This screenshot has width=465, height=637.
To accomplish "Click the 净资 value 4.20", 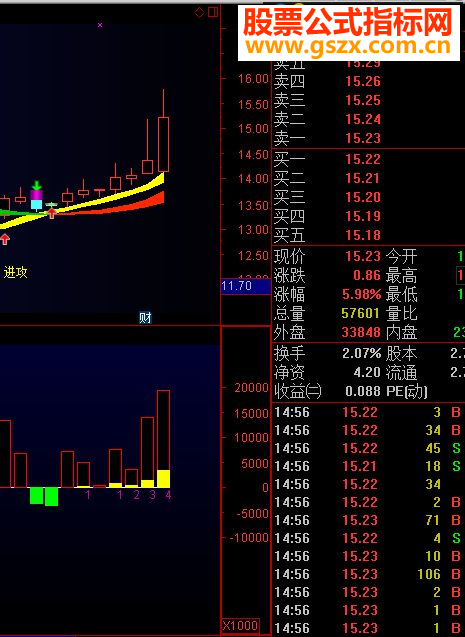I will pyautogui.click(x=367, y=372).
